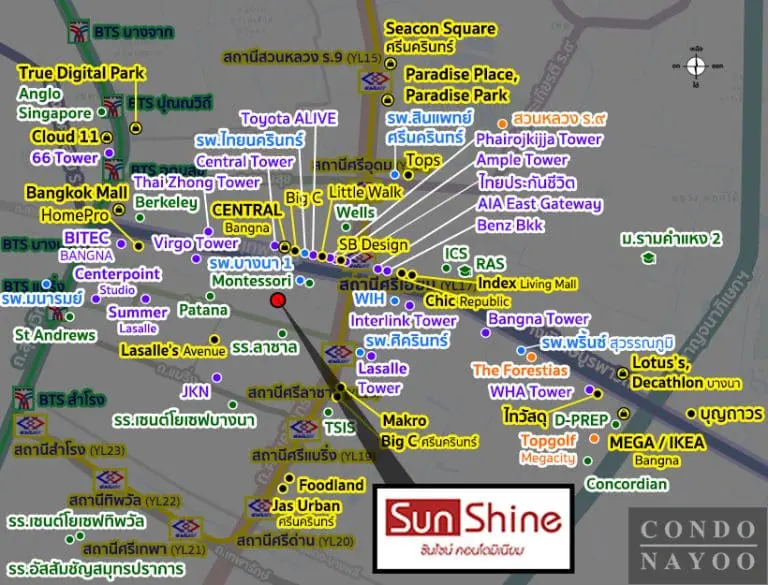Click the Toyota ALIVE label
Screen dimensions: 768x585
point(288,119)
